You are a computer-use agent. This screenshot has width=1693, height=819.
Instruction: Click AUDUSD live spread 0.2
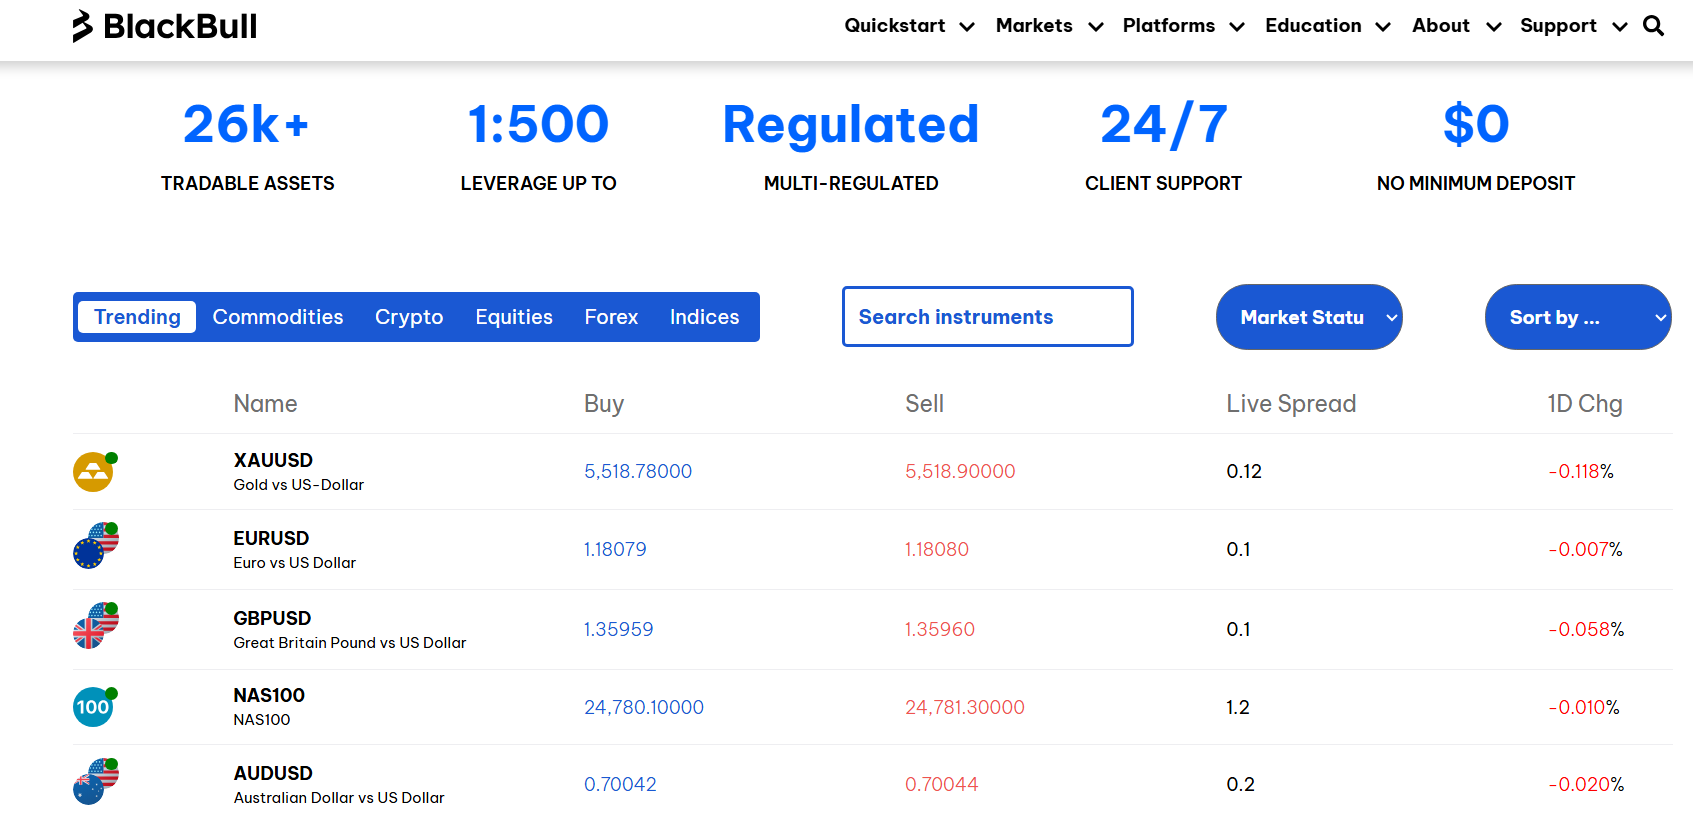click(x=1240, y=784)
